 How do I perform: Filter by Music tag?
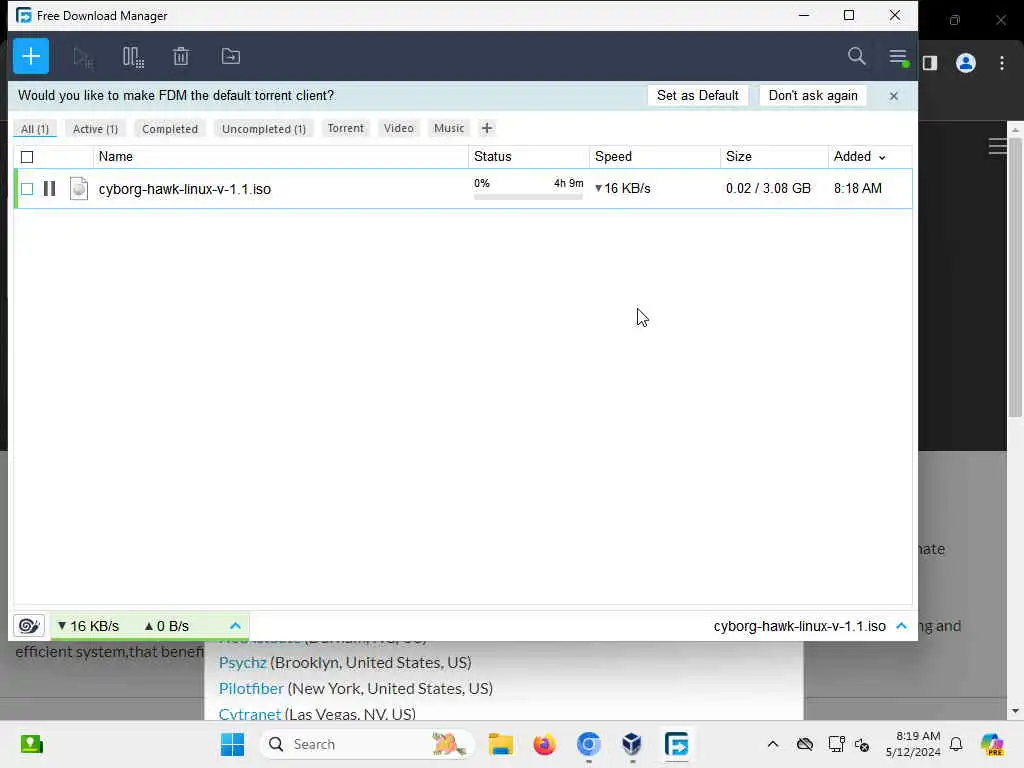(x=449, y=128)
